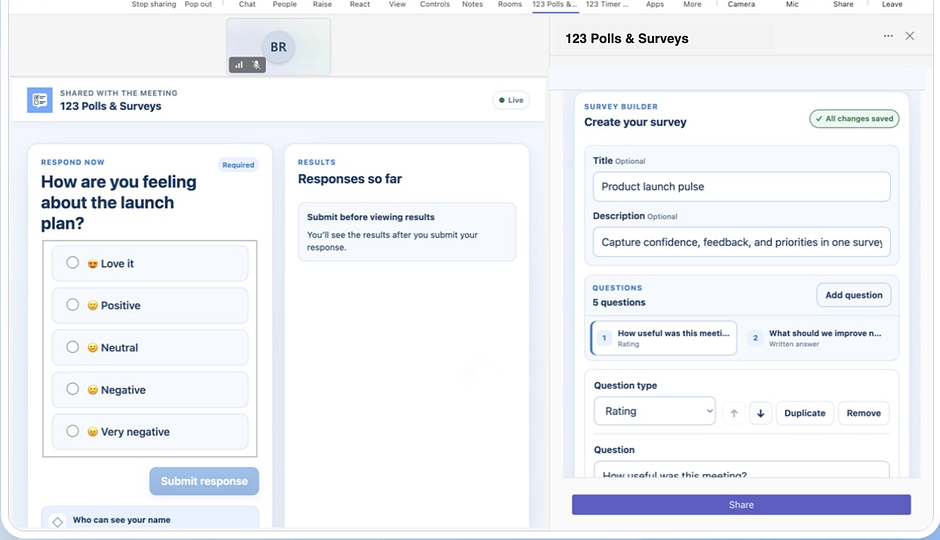Screen dimensions: 940x540
Task: Click the muted microphone icon on BR tile
Action: tap(256, 65)
